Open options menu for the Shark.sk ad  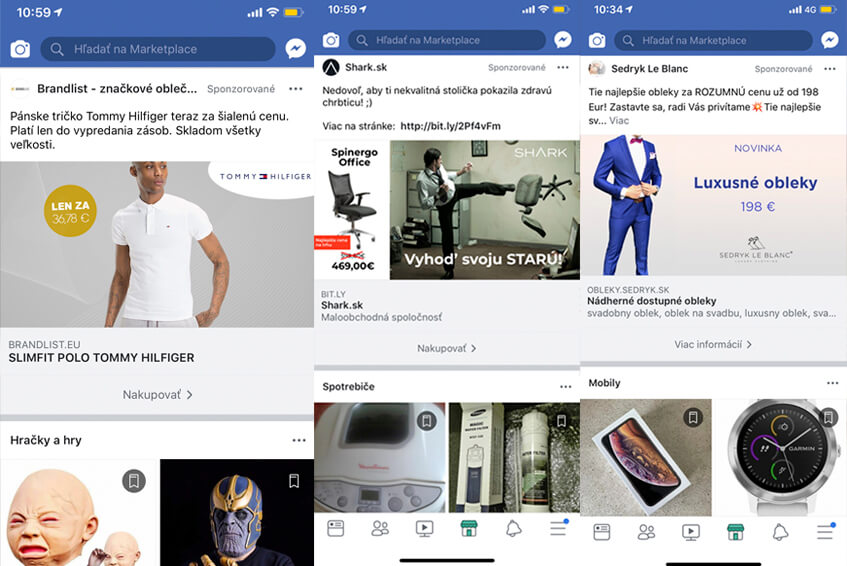(x=563, y=68)
